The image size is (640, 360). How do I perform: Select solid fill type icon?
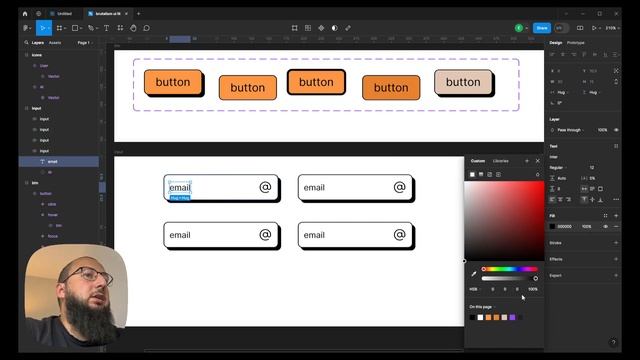[x=472, y=174]
